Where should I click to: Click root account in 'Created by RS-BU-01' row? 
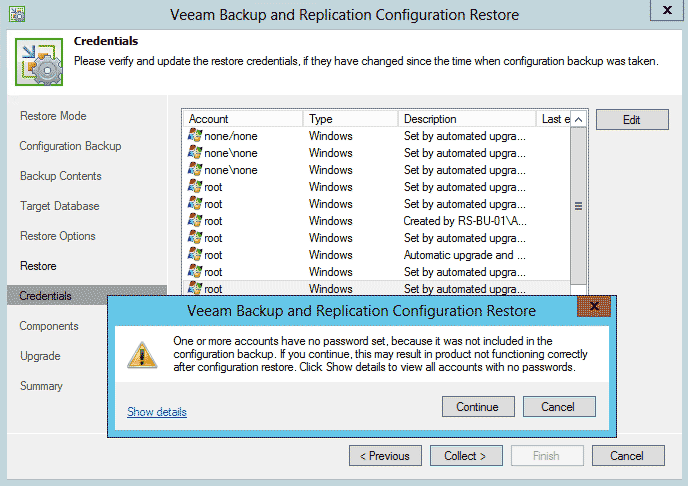213,221
